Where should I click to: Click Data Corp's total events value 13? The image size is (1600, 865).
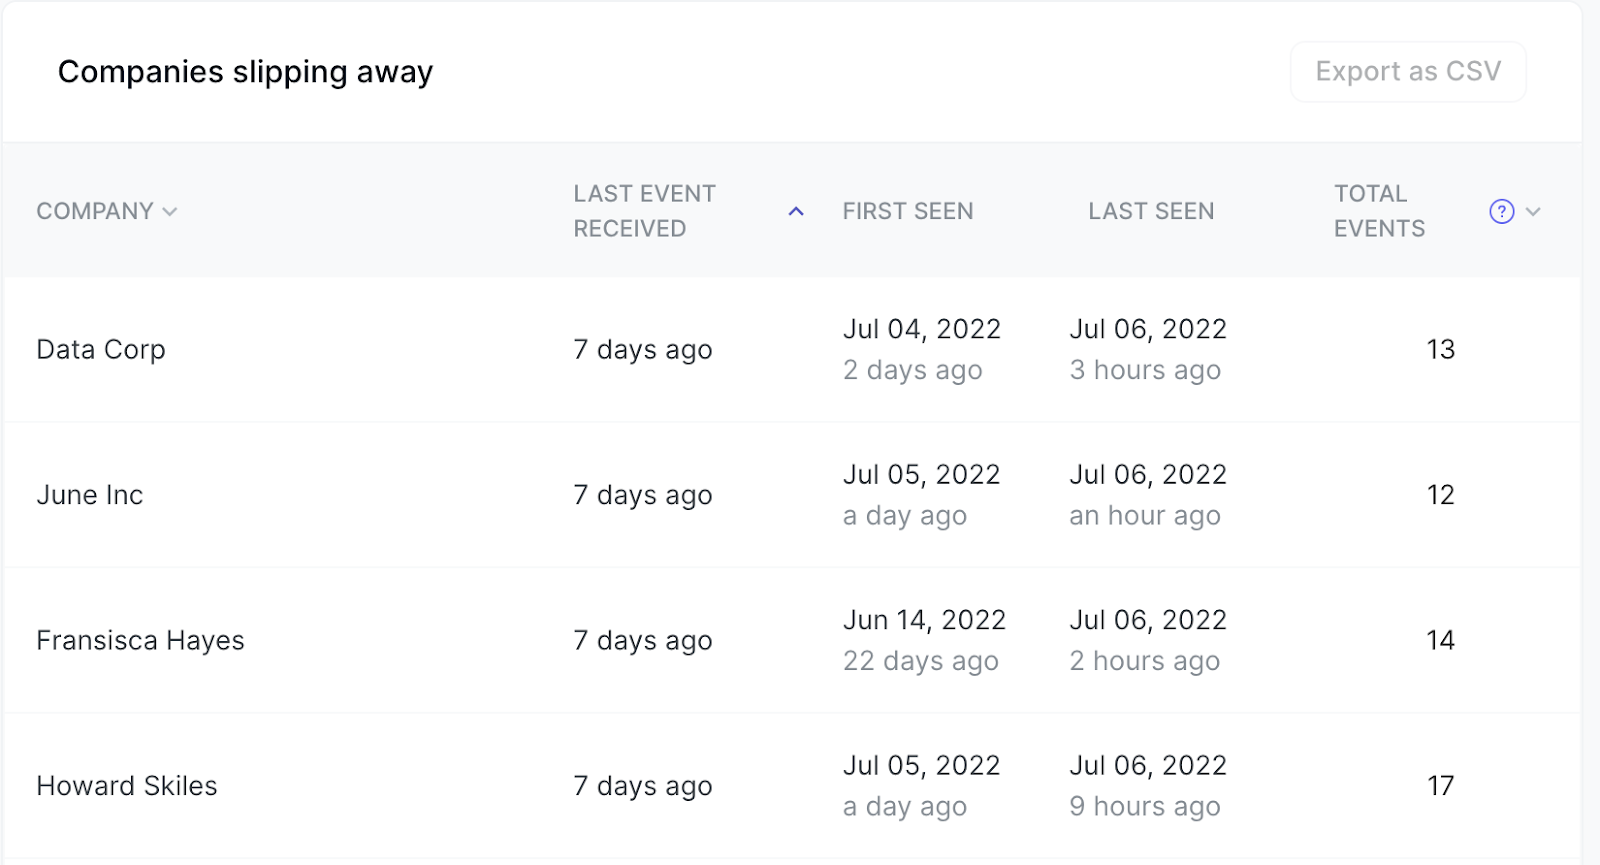tap(1440, 350)
